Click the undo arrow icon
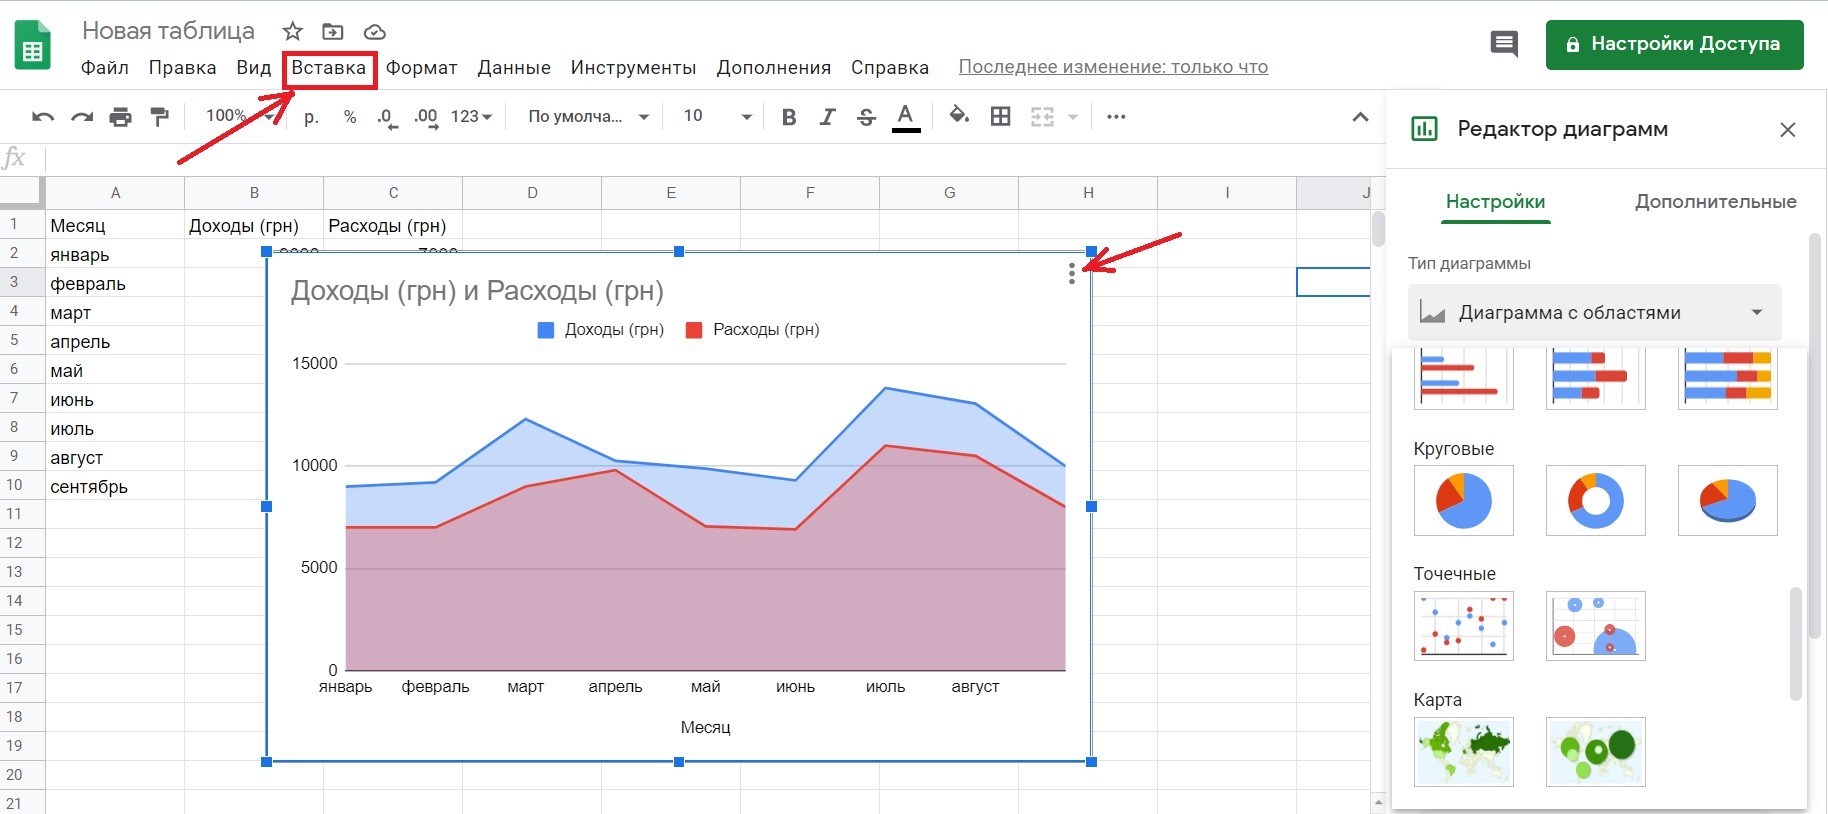Image resolution: width=1828 pixels, height=814 pixels. coord(43,117)
